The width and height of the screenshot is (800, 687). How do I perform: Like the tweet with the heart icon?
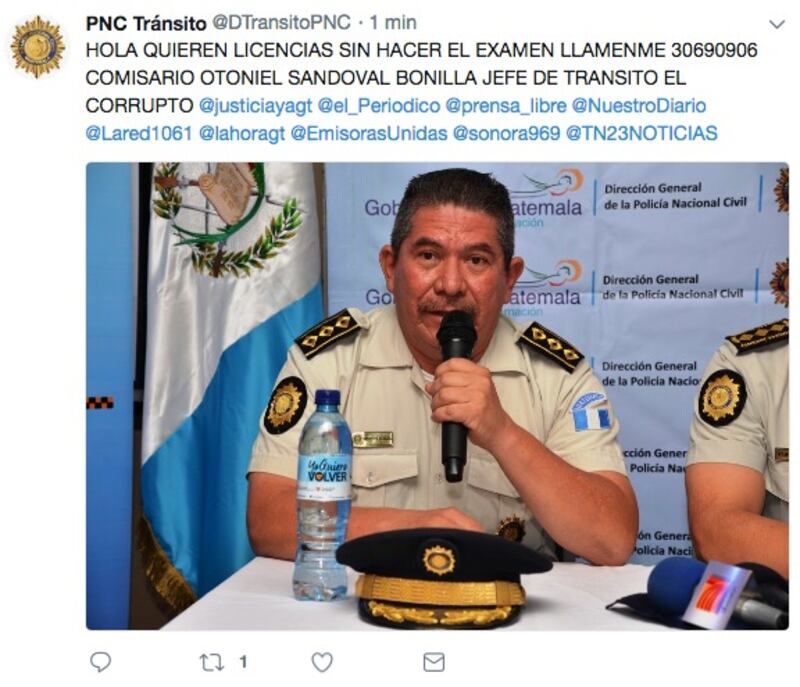click(322, 663)
